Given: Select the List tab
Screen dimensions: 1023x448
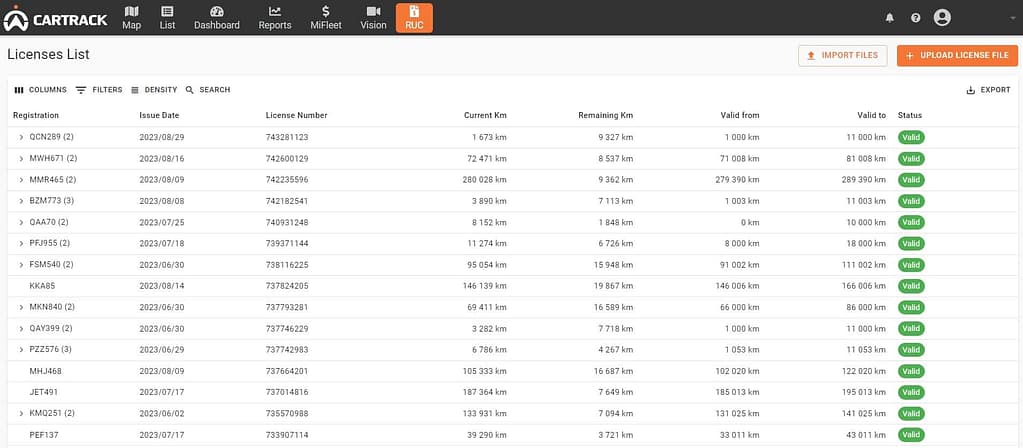Looking at the screenshot, I should [x=167, y=17].
